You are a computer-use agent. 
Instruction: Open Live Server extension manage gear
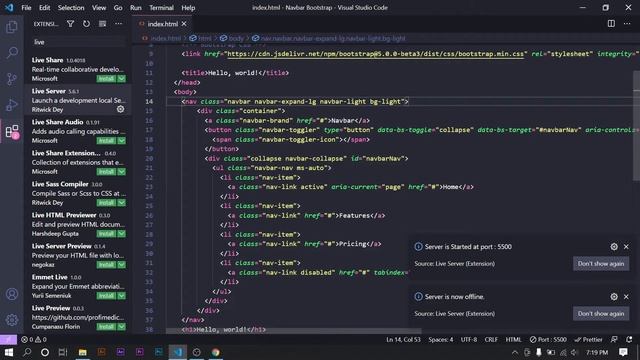coord(120,109)
